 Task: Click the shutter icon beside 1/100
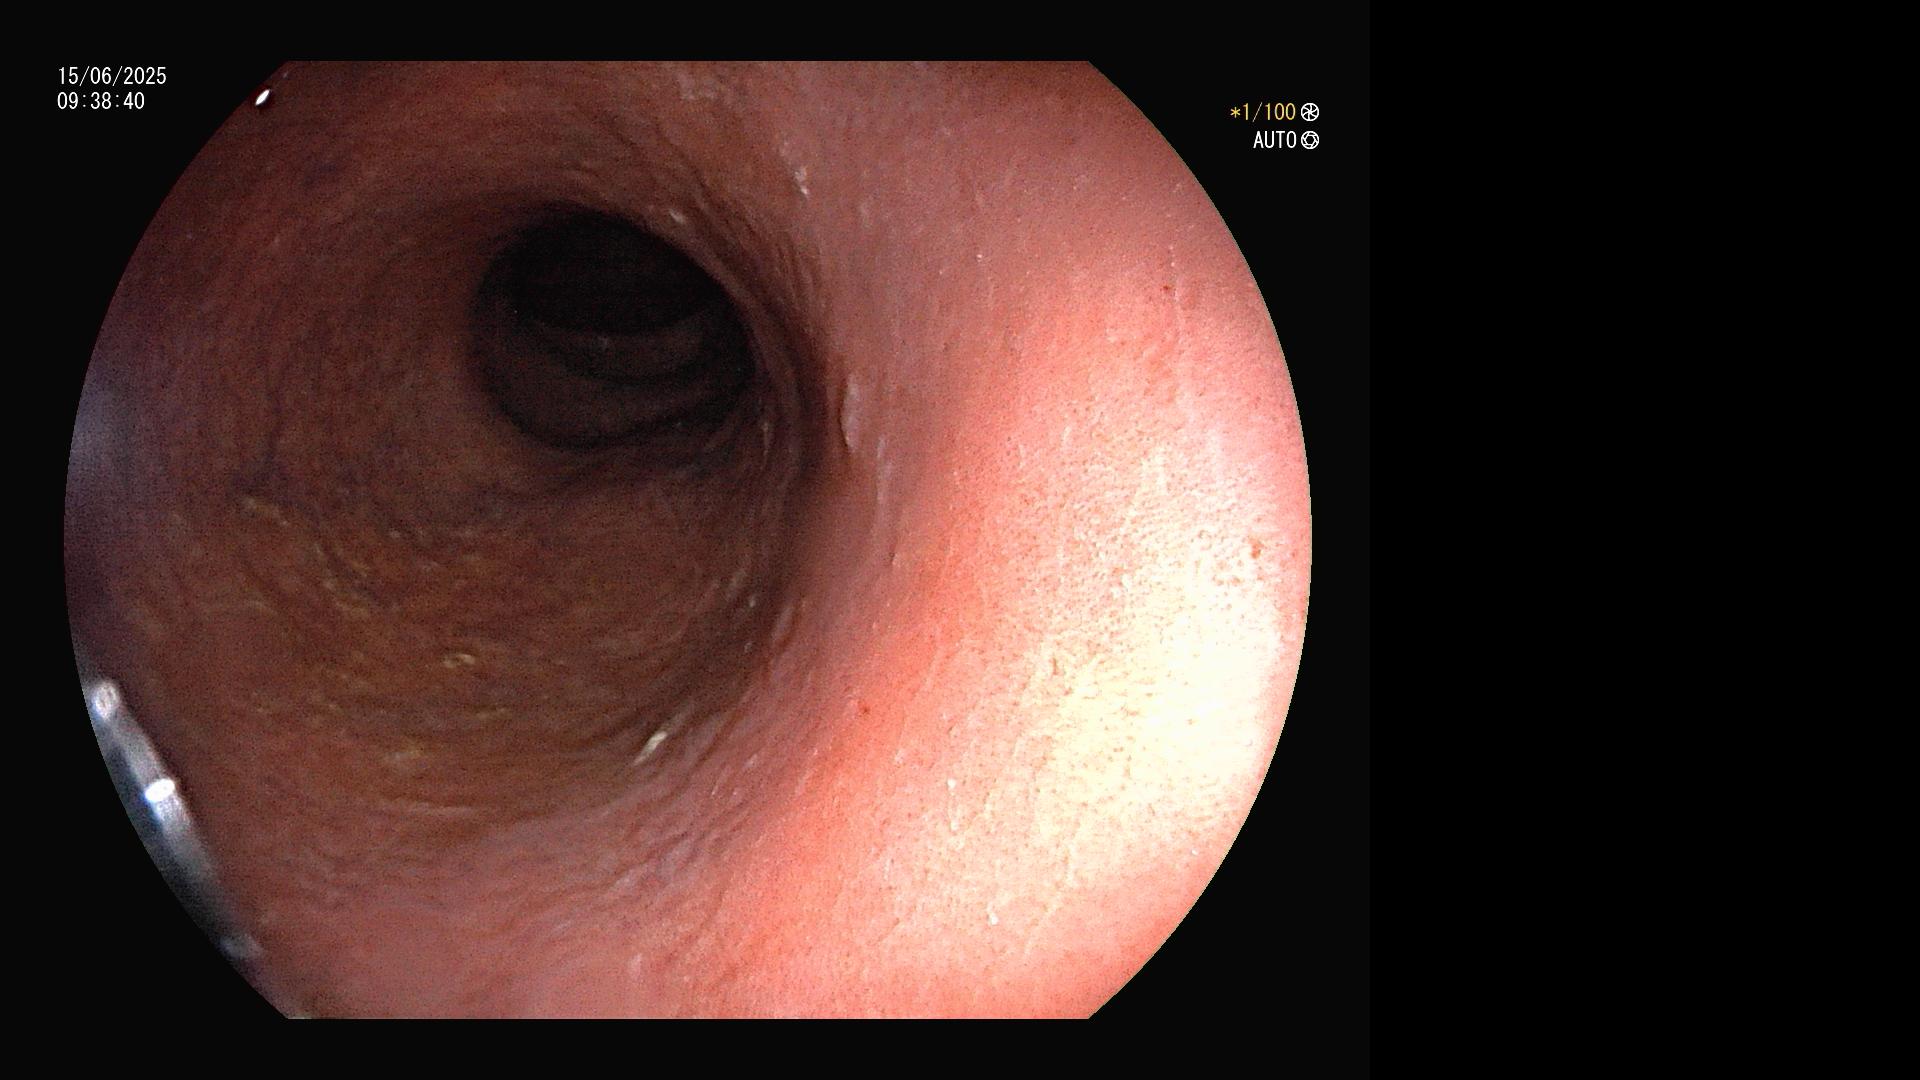click(1310, 112)
